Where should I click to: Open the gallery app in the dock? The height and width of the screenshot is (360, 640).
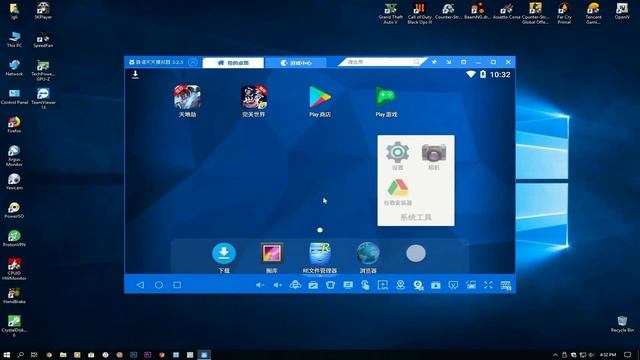[x=271, y=257]
